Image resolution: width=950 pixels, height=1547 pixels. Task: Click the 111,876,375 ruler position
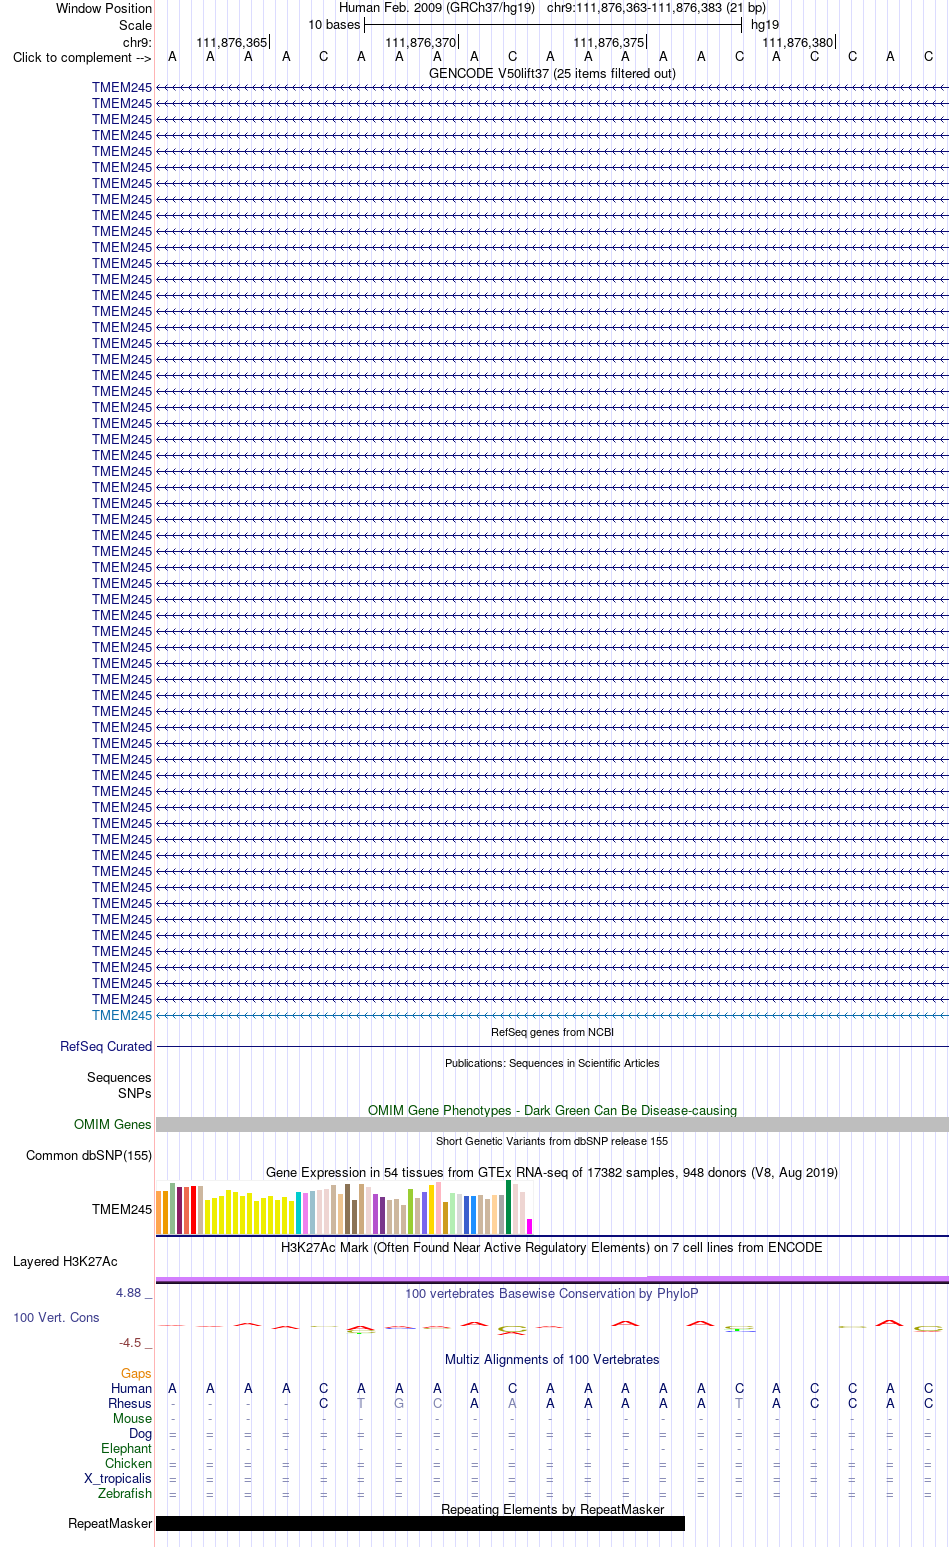609,42
